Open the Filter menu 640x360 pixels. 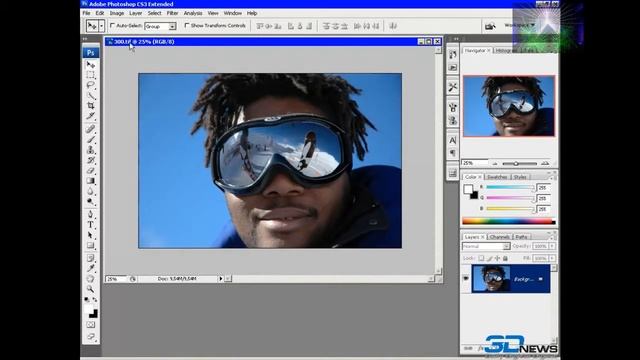click(x=172, y=13)
